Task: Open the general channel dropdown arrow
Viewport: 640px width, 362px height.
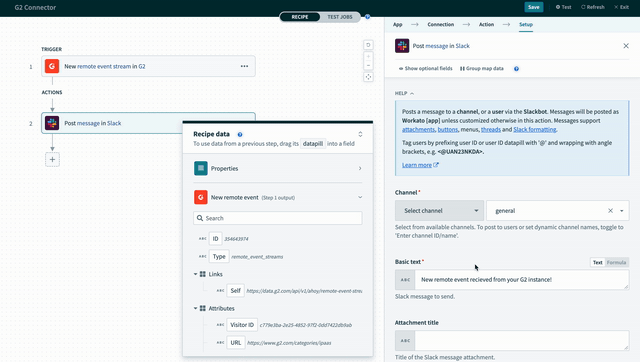Action: pos(622,211)
